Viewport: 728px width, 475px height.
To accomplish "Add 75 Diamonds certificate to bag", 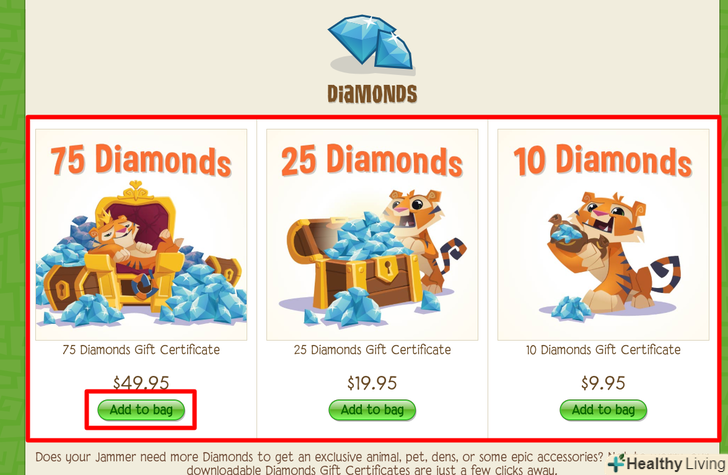I will 141,410.
